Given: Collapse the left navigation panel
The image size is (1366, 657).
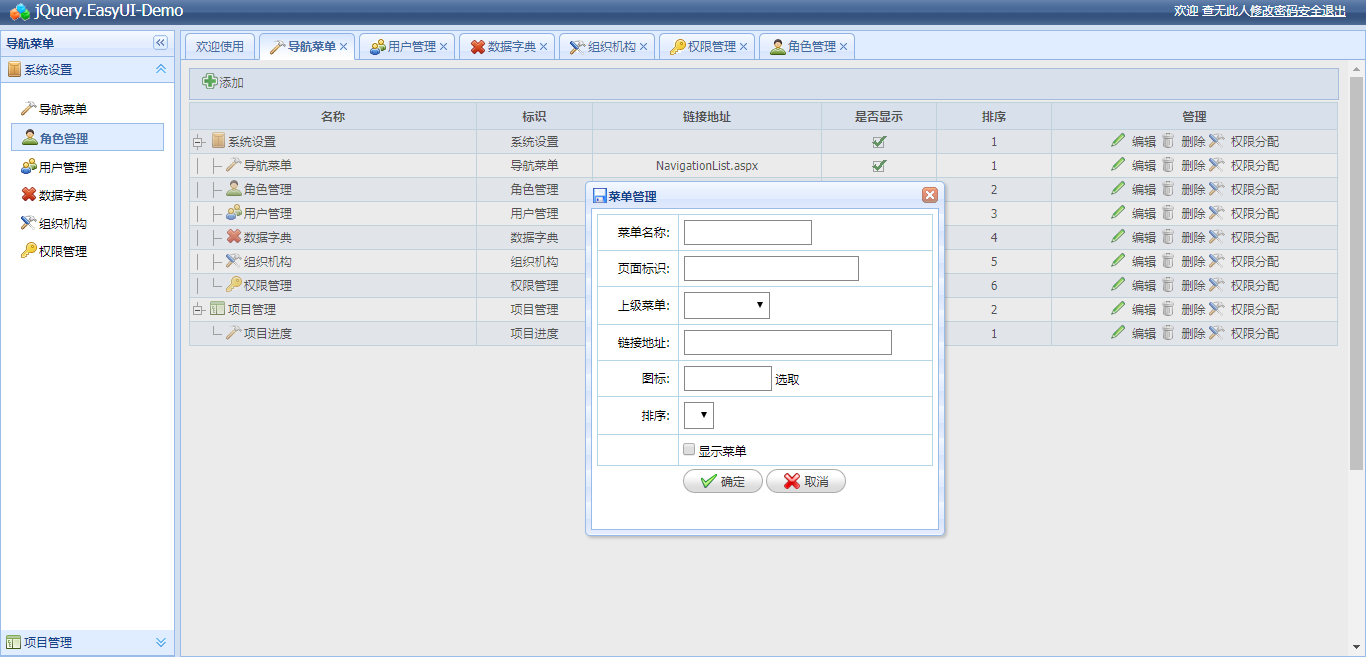Looking at the screenshot, I should (160, 43).
